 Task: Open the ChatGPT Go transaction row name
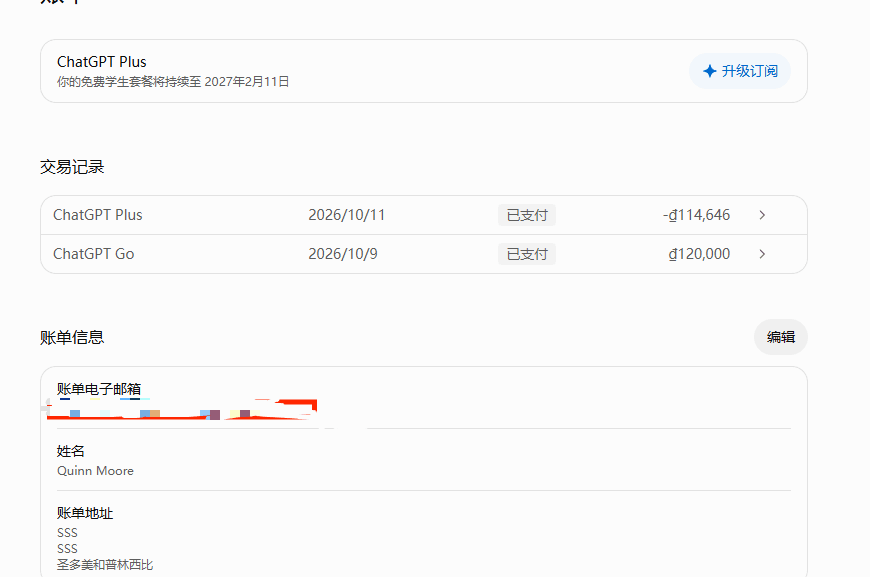point(94,254)
